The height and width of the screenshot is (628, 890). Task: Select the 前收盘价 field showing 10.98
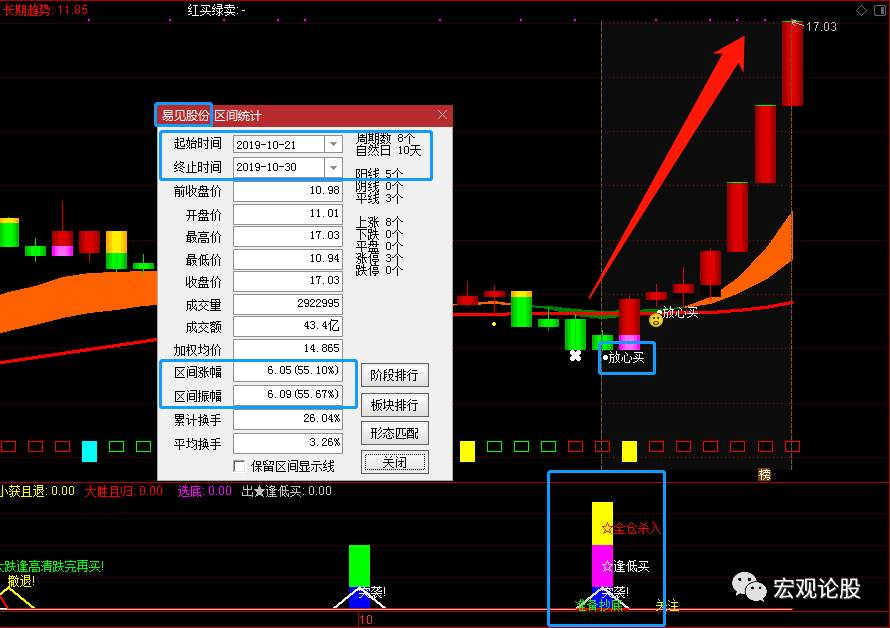(x=288, y=191)
